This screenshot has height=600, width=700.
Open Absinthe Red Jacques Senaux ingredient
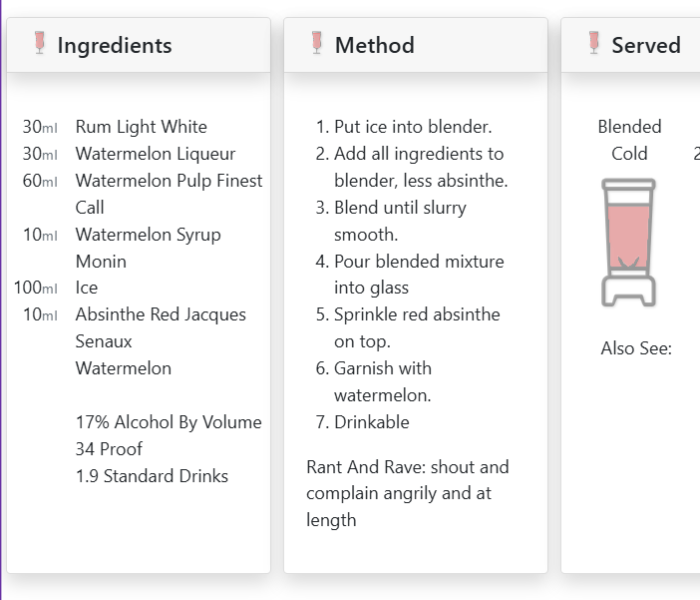pos(160,315)
